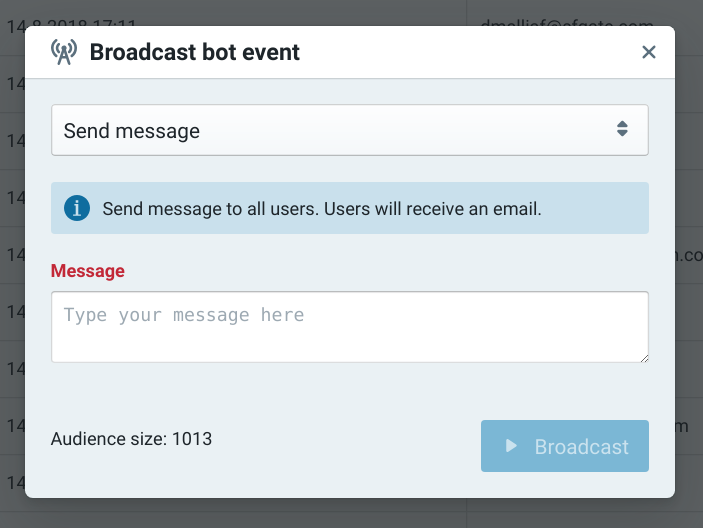Click the red Message field label

(88, 271)
